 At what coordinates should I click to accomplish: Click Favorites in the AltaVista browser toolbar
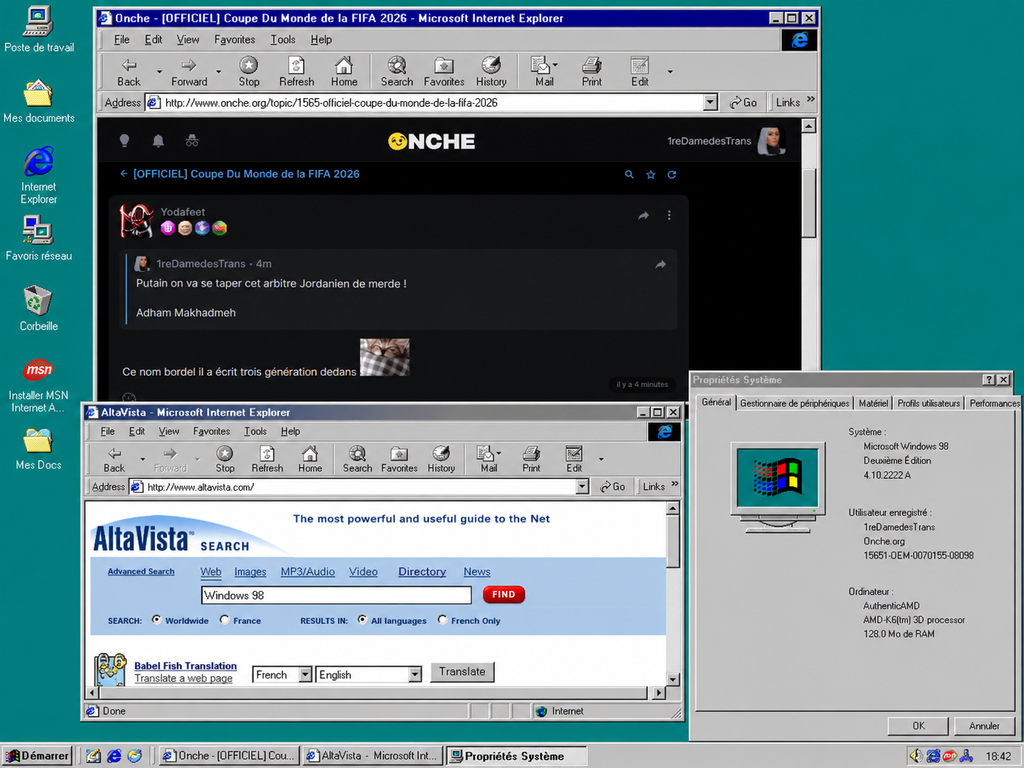pos(399,459)
